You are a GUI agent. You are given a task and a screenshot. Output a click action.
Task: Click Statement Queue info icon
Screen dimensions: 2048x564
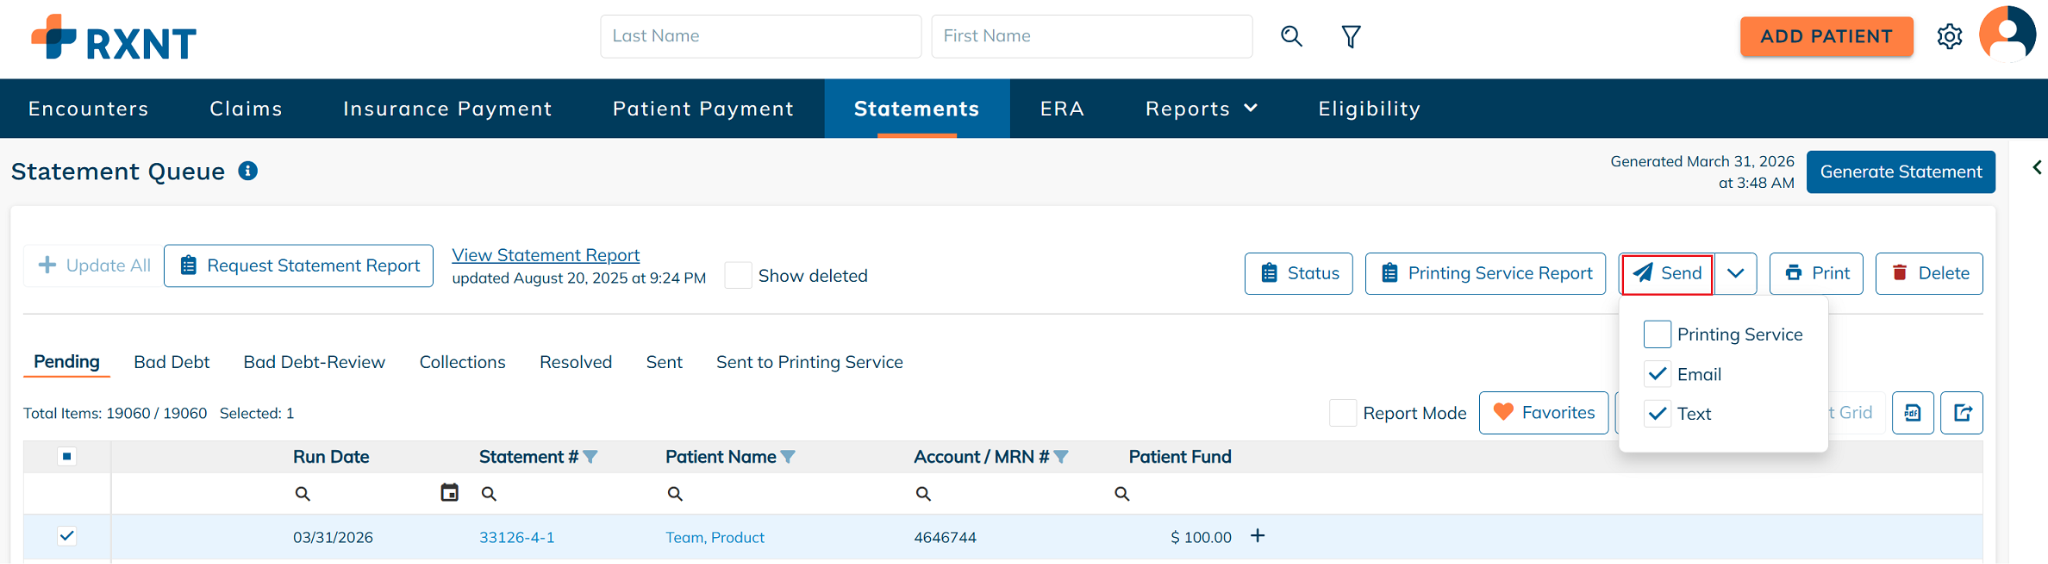pyautogui.click(x=248, y=171)
